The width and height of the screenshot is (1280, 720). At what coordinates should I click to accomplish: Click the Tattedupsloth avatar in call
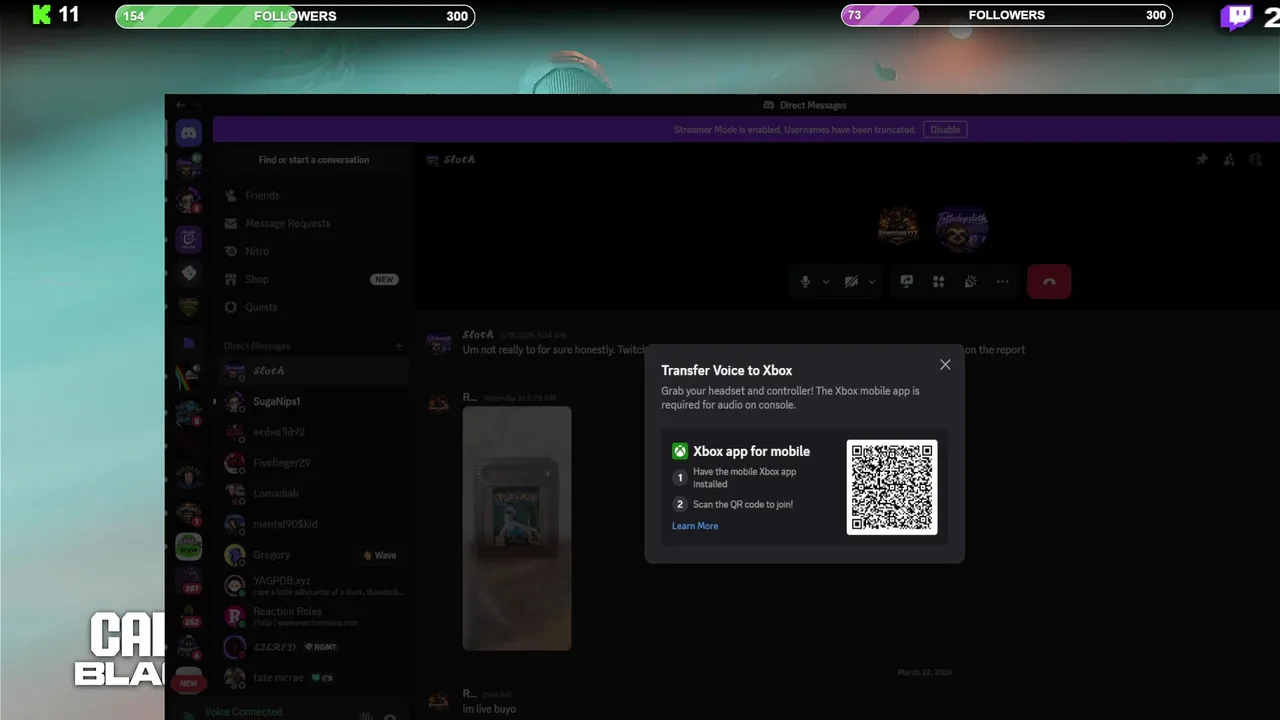pyautogui.click(x=962, y=229)
